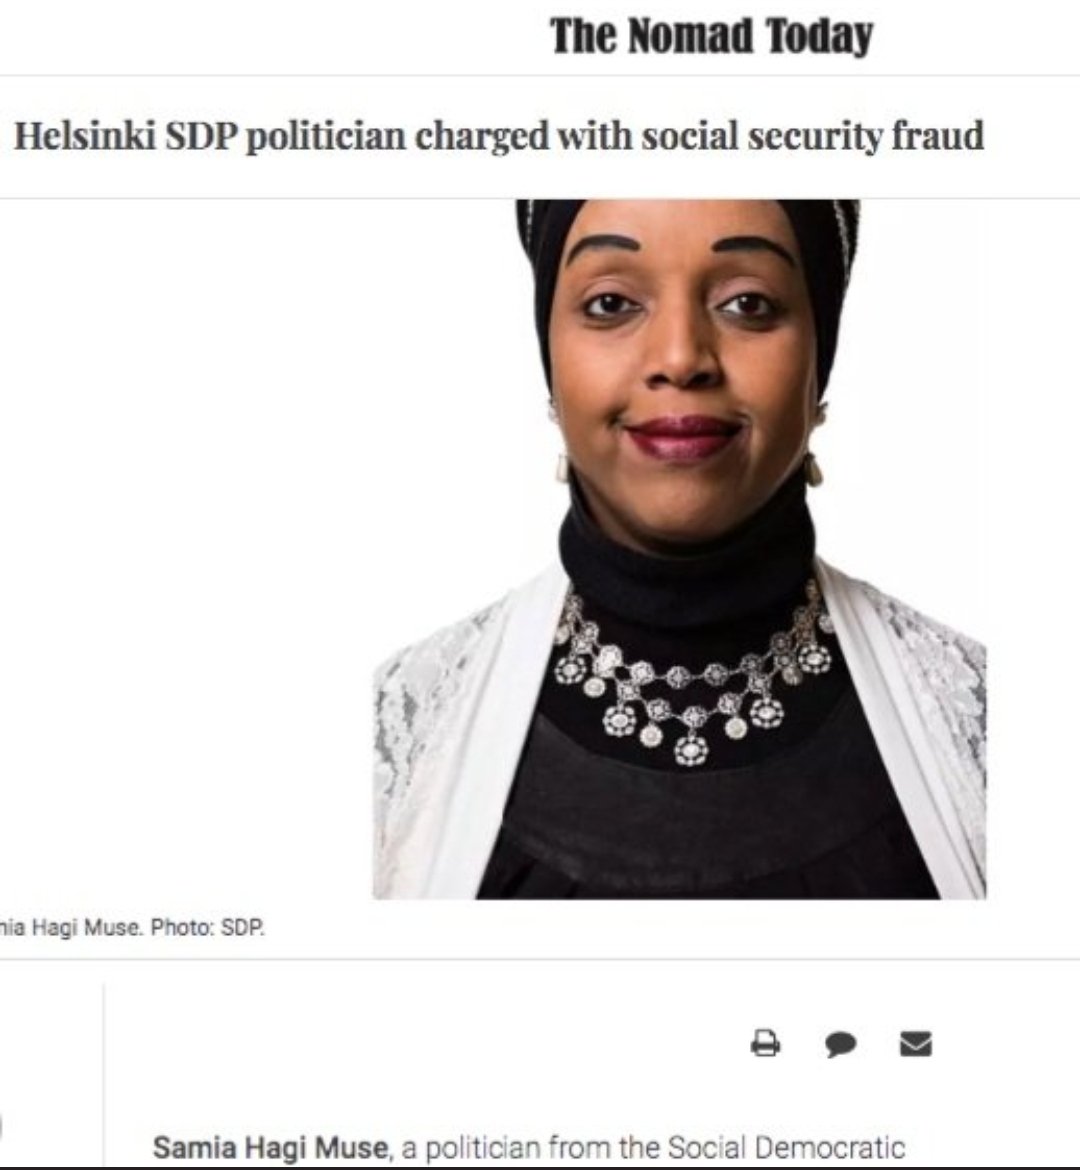Open the social security fraud headline
This screenshot has width=1080, height=1170.
(499, 137)
